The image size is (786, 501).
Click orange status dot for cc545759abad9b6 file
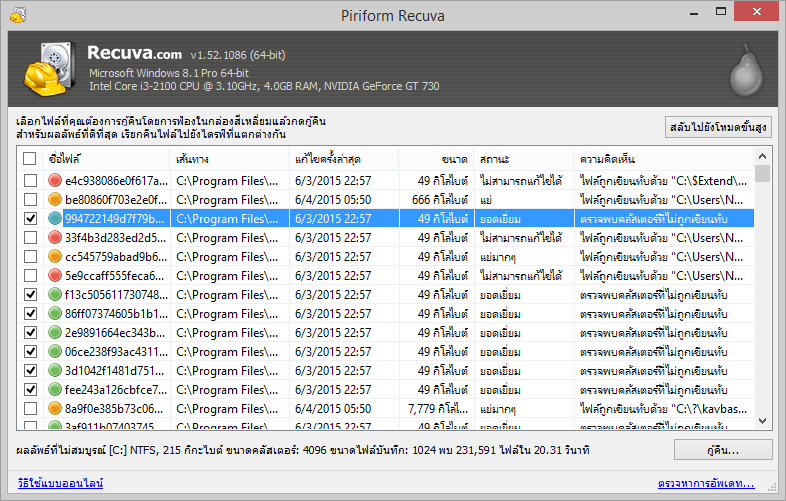coord(55,257)
